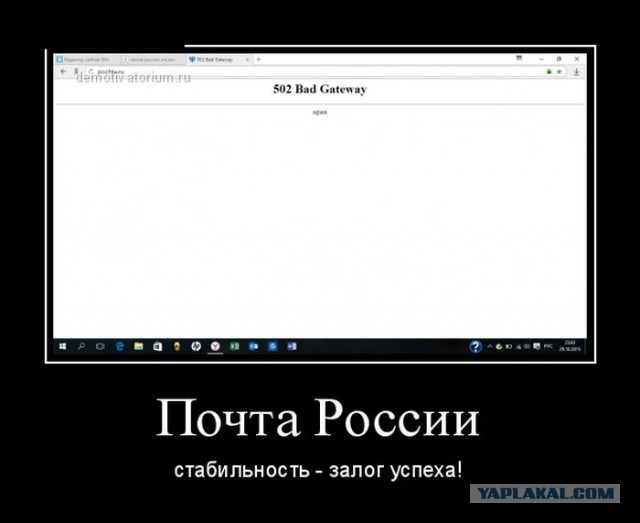
Task: Open Task View on the taskbar
Action: tap(100, 346)
